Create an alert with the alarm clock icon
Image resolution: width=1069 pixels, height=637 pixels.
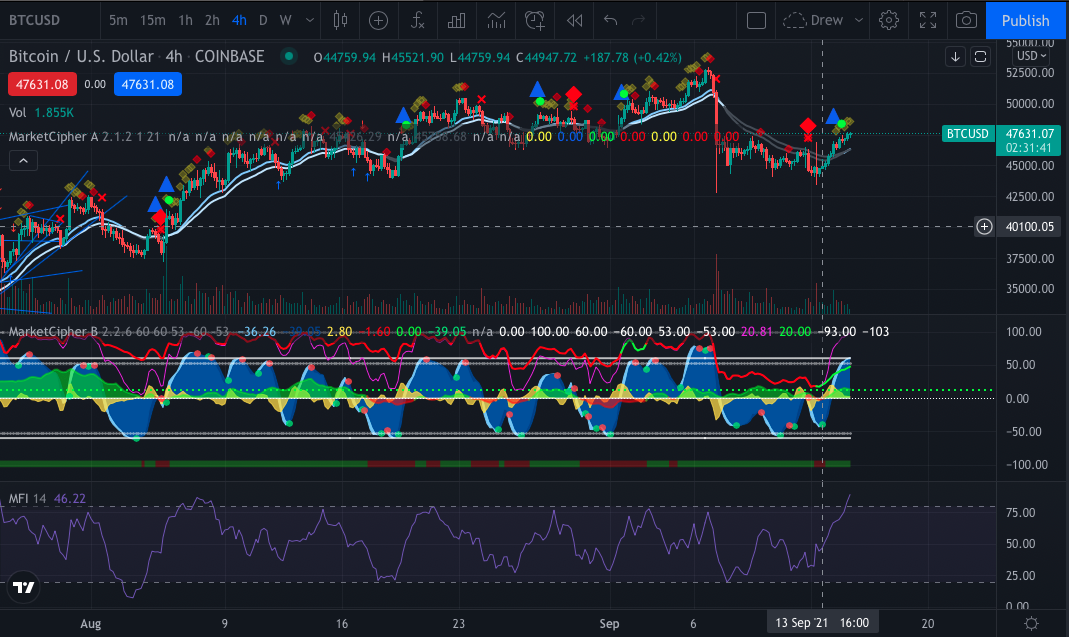[x=535, y=20]
